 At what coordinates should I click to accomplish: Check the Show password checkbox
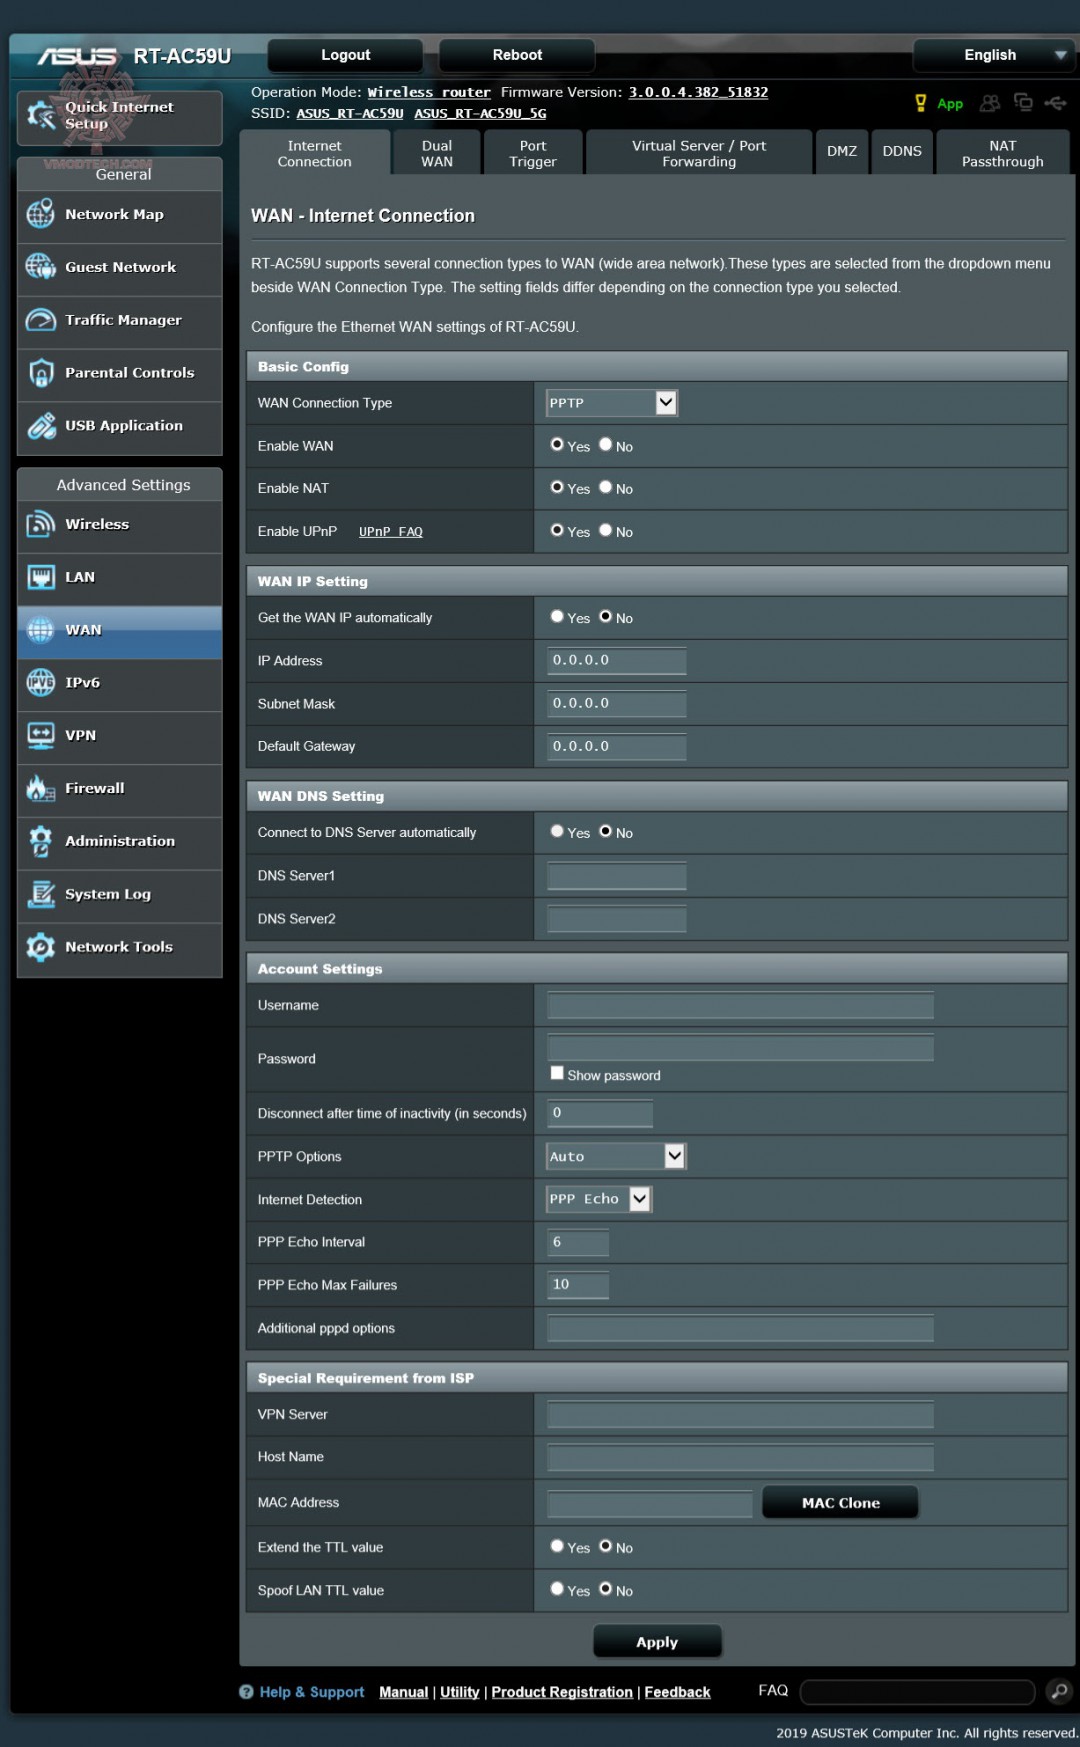click(557, 1074)
